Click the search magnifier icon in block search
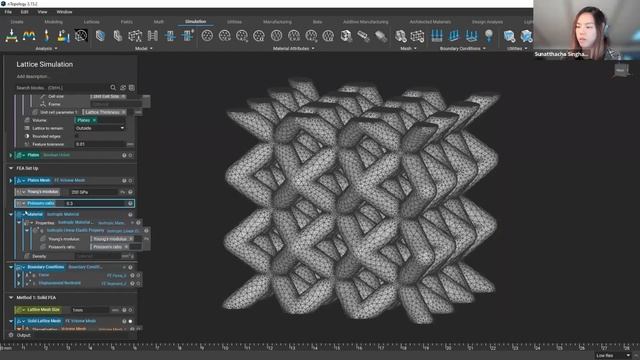 tap(113, 88)
